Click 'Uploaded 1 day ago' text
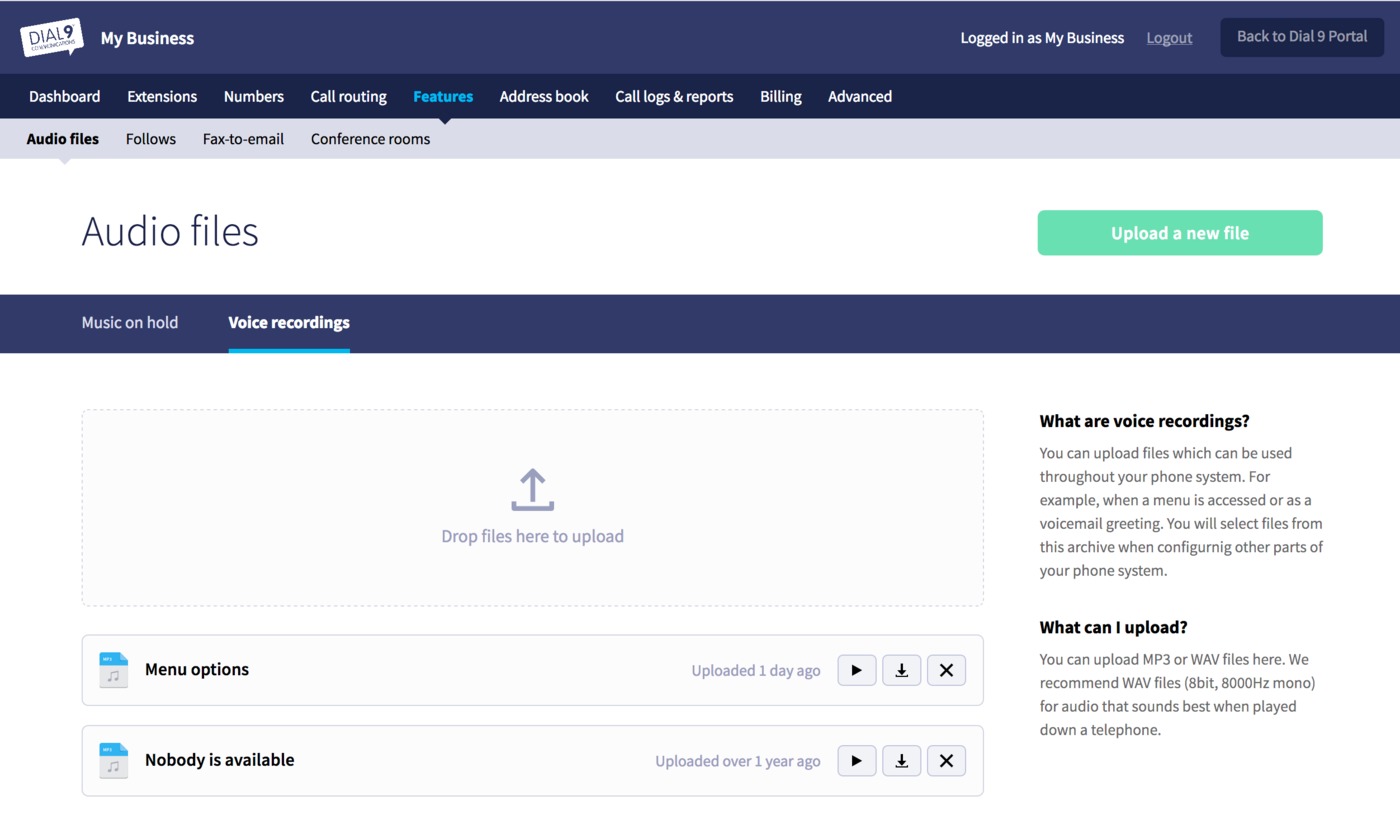1400x815 pixels. point(756,670)
